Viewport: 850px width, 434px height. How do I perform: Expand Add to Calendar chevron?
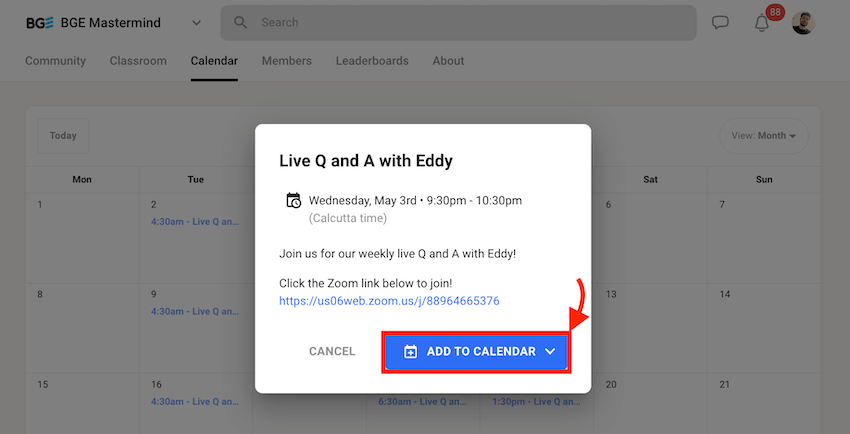tap(550, 352)
